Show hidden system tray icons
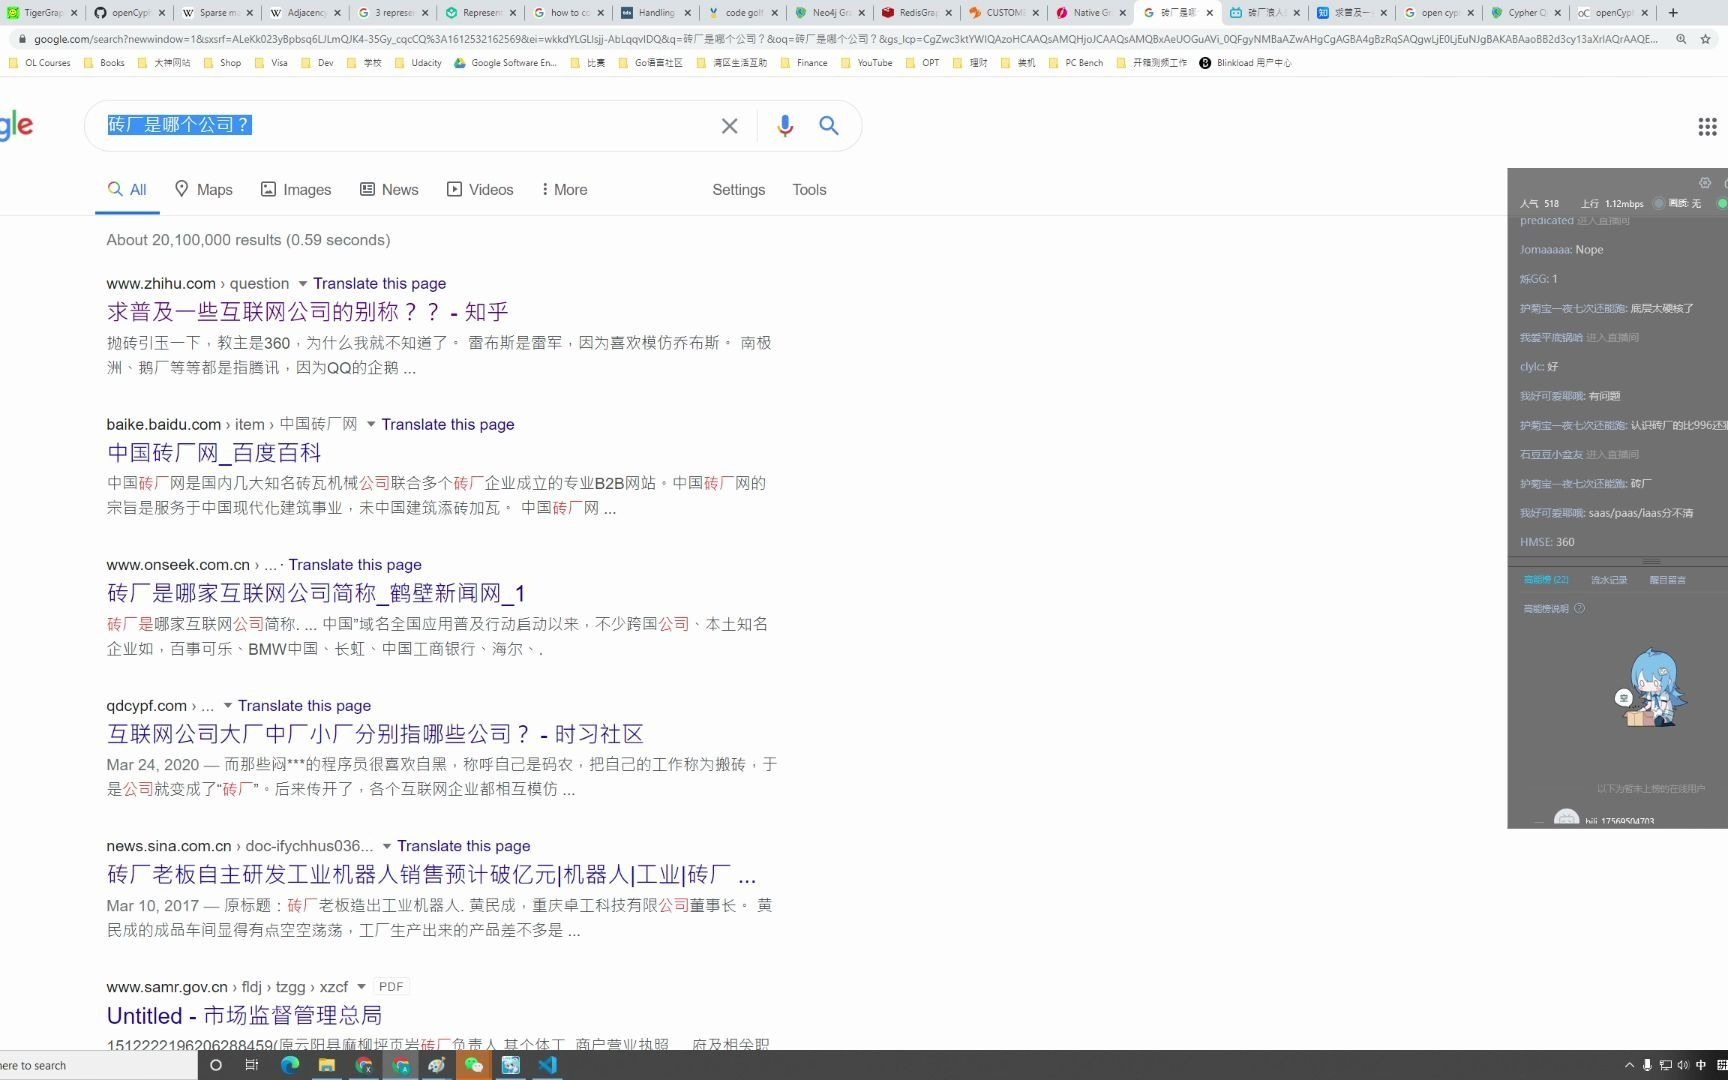 1629,1065
